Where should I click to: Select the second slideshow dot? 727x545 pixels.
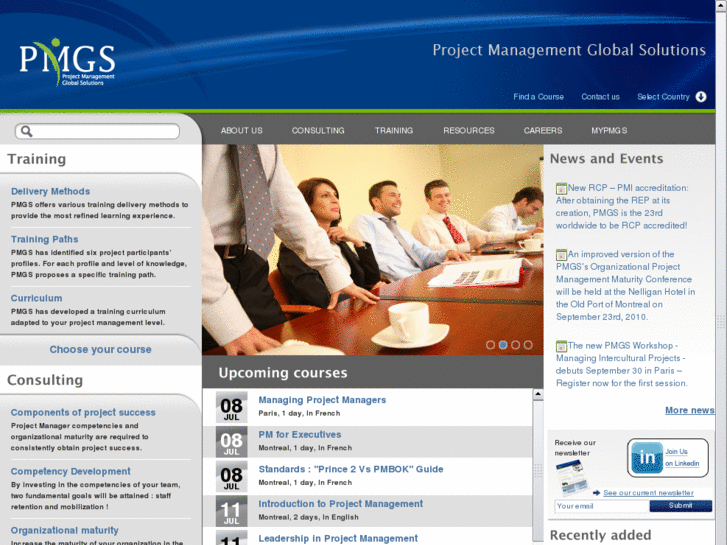coord(503,345)
